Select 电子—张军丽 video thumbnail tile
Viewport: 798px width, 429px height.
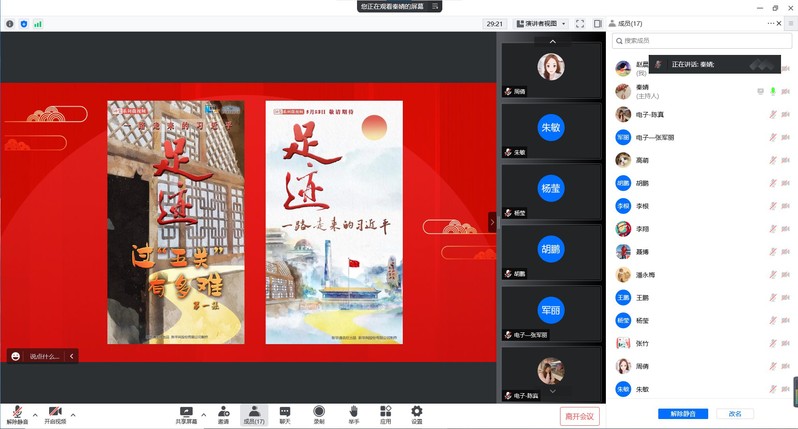click(x=551, y=313)
